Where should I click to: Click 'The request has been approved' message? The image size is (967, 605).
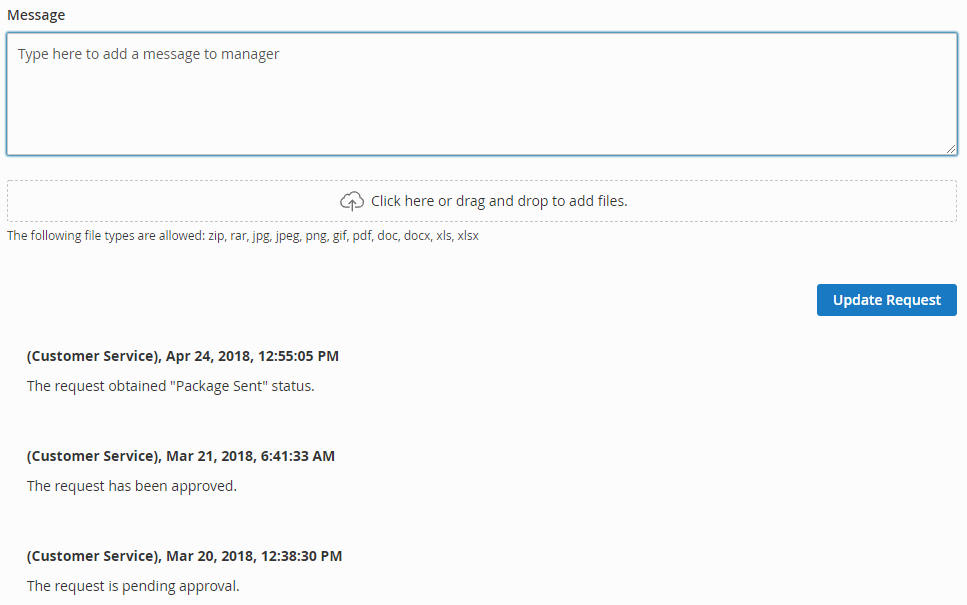pos(132,486)
